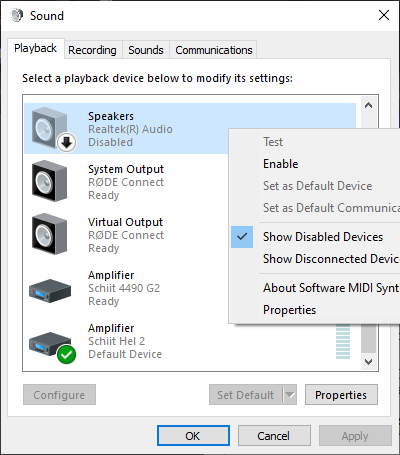400x455 pixels.
Task: Click the green default-device checkmark badge
Action: click(66, 355)
